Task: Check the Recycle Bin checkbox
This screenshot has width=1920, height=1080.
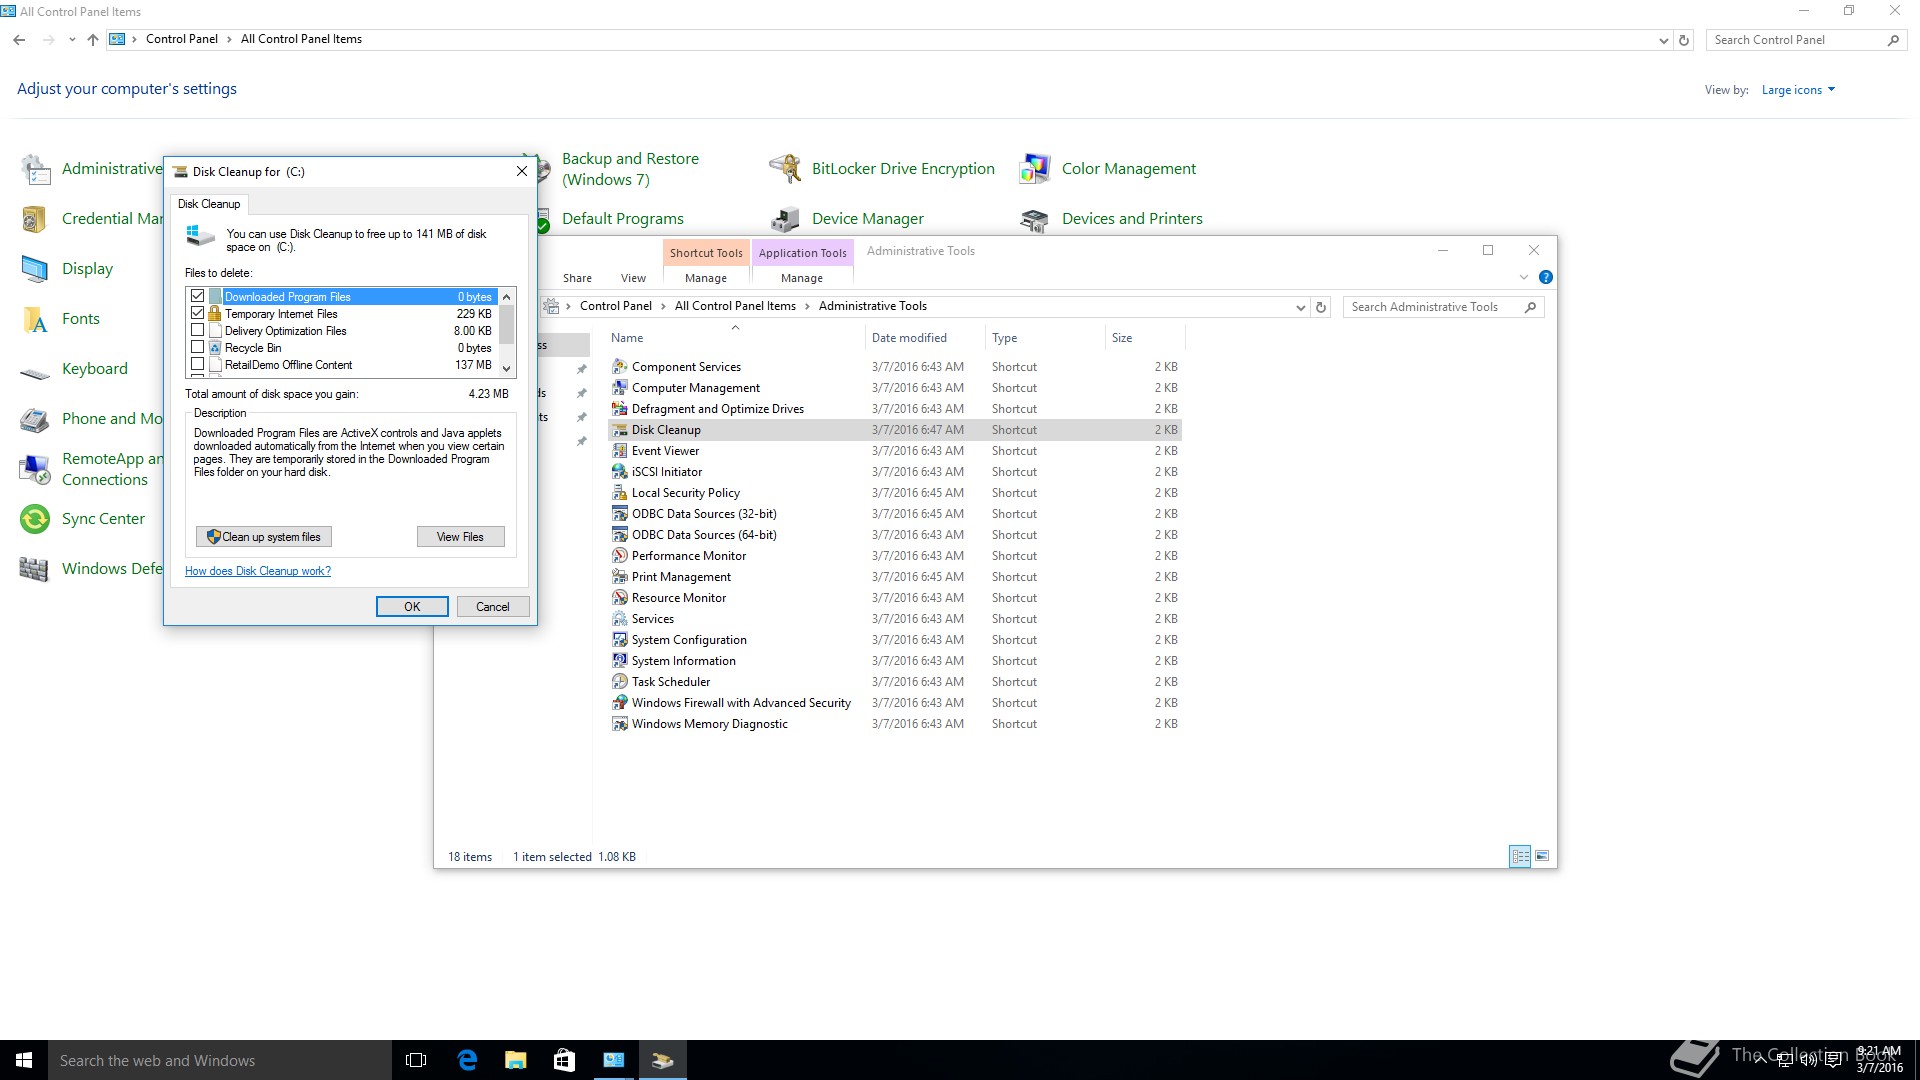Action: click(197, 348)
